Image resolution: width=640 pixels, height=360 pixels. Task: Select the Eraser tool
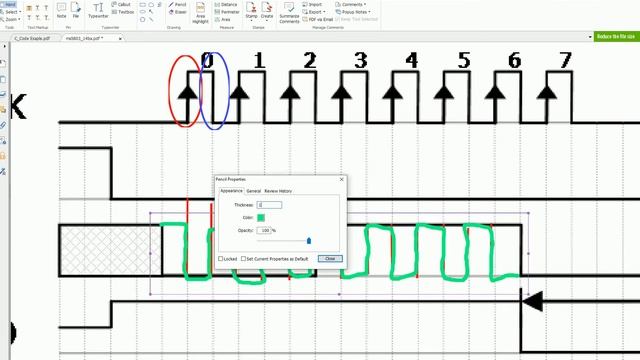pos(178,12)
